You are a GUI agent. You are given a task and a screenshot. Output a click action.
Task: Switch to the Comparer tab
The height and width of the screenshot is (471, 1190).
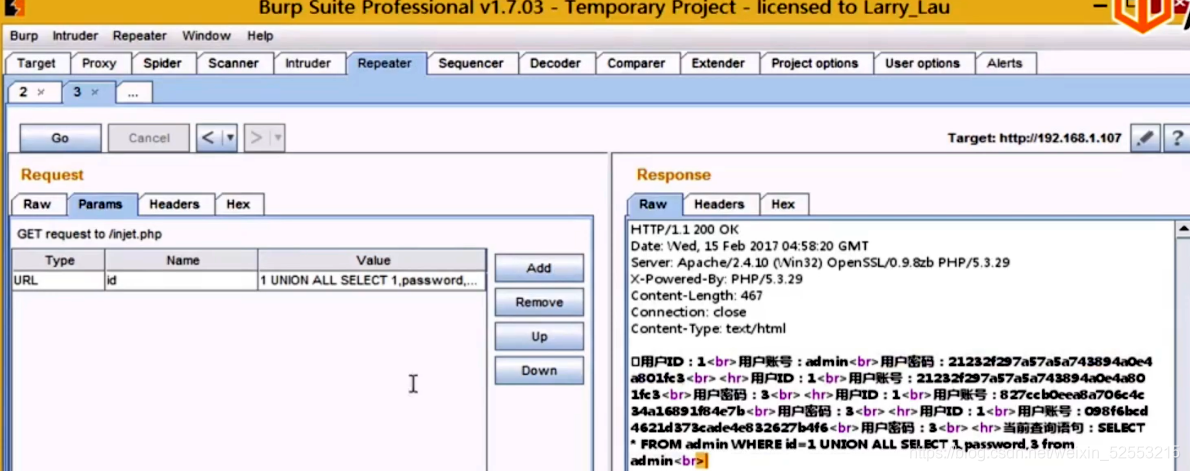637,64
